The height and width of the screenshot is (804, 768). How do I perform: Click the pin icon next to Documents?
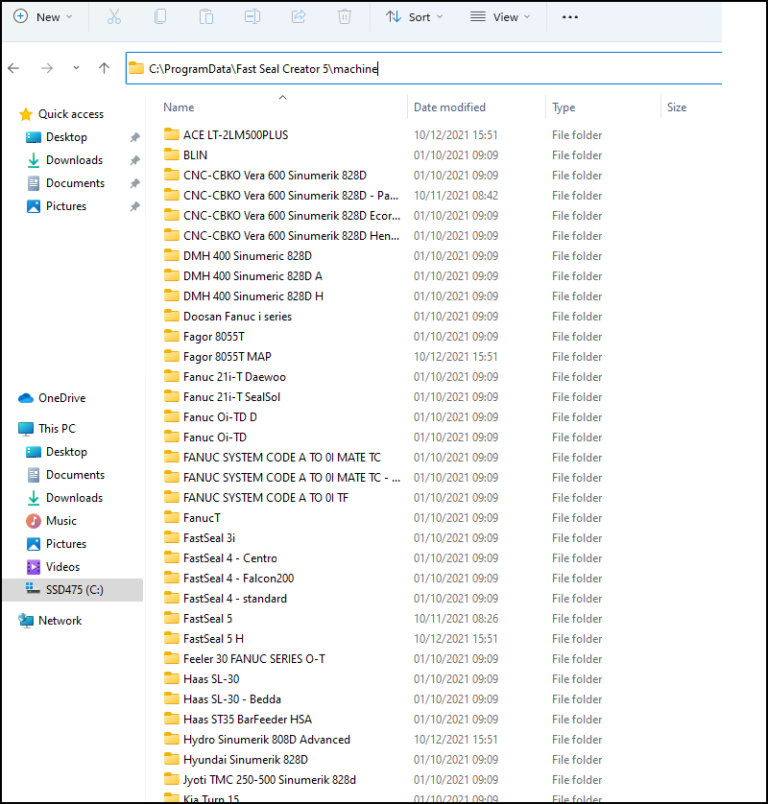135,183
